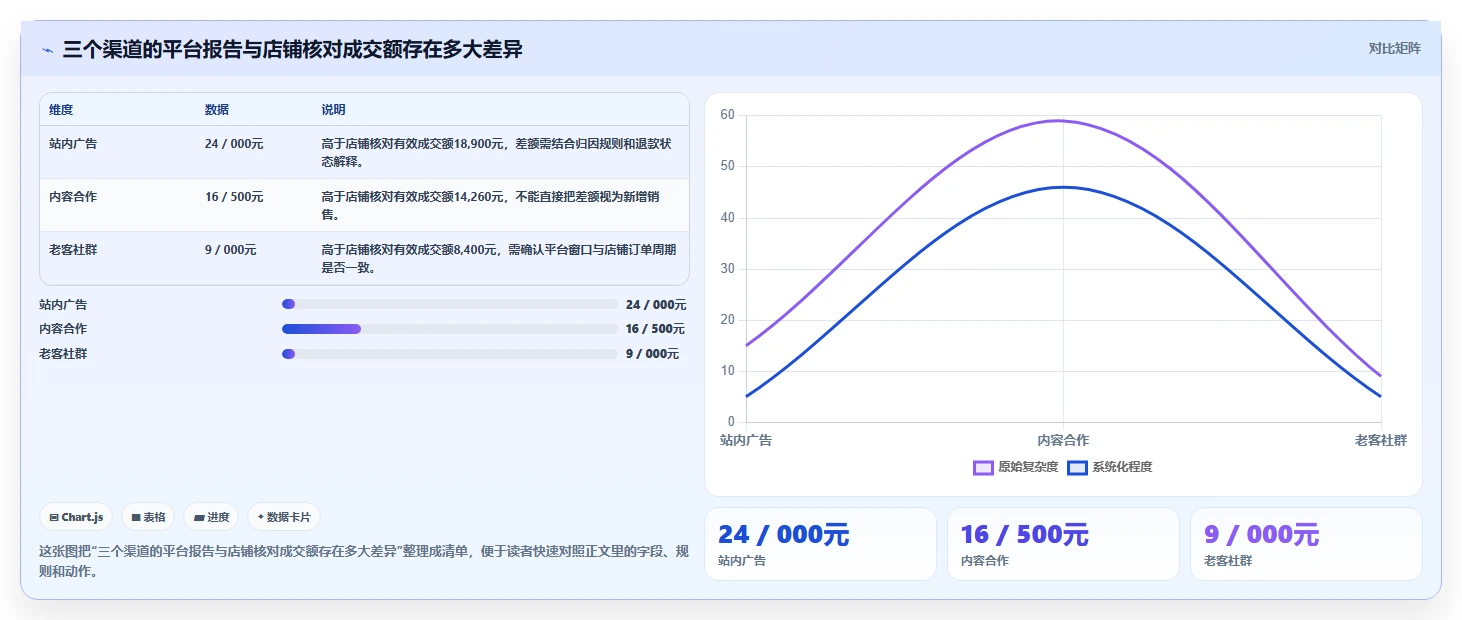1462x620 pixels.
Task: Click the 24 / 000元 value beside the progress bar
Action: point(656,304)
